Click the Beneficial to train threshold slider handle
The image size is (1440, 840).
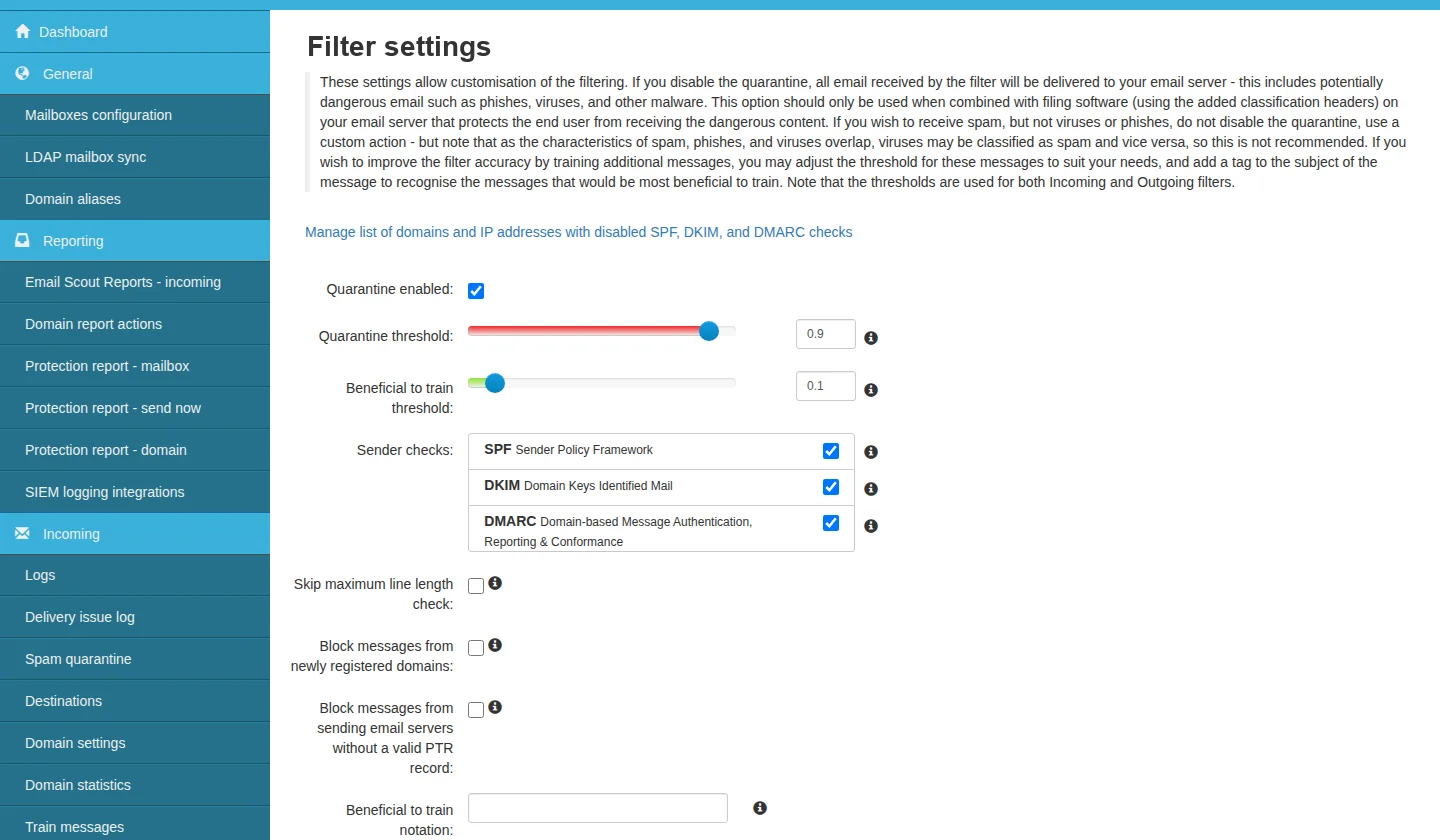(x=495, y=382)
